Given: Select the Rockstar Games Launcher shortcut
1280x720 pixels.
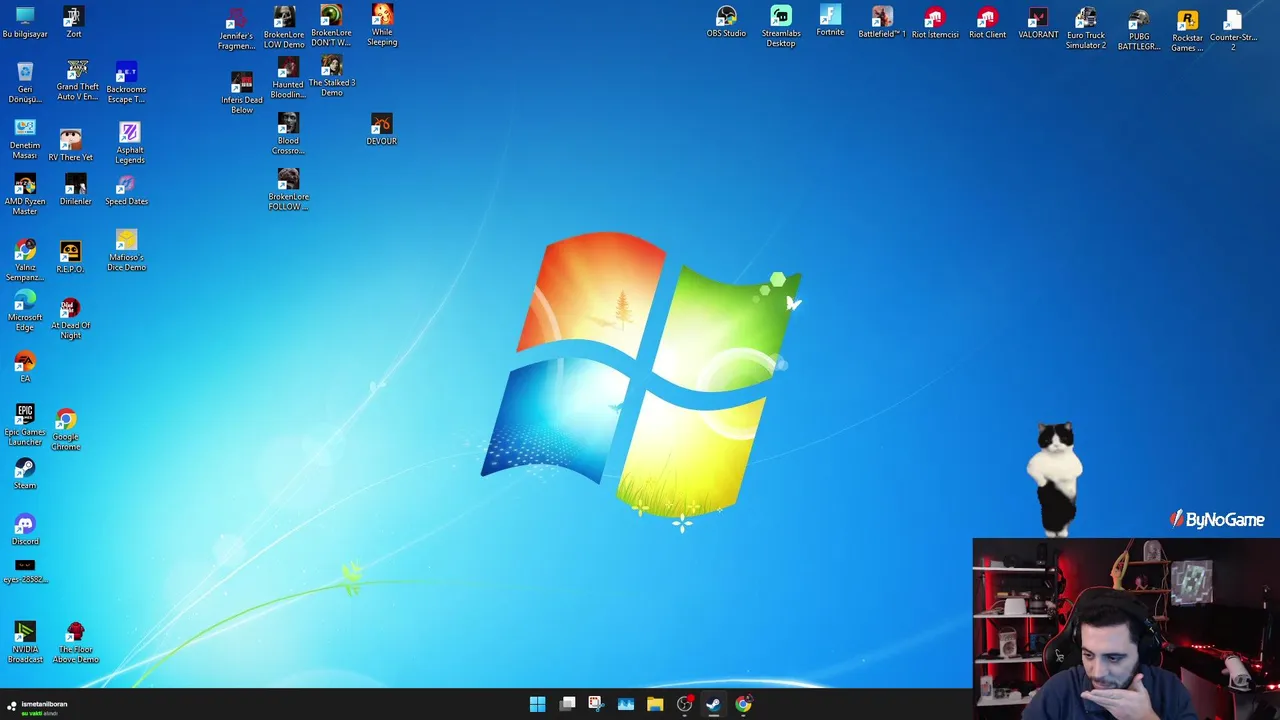Looking at the screenshot, I should [1187, 31].
